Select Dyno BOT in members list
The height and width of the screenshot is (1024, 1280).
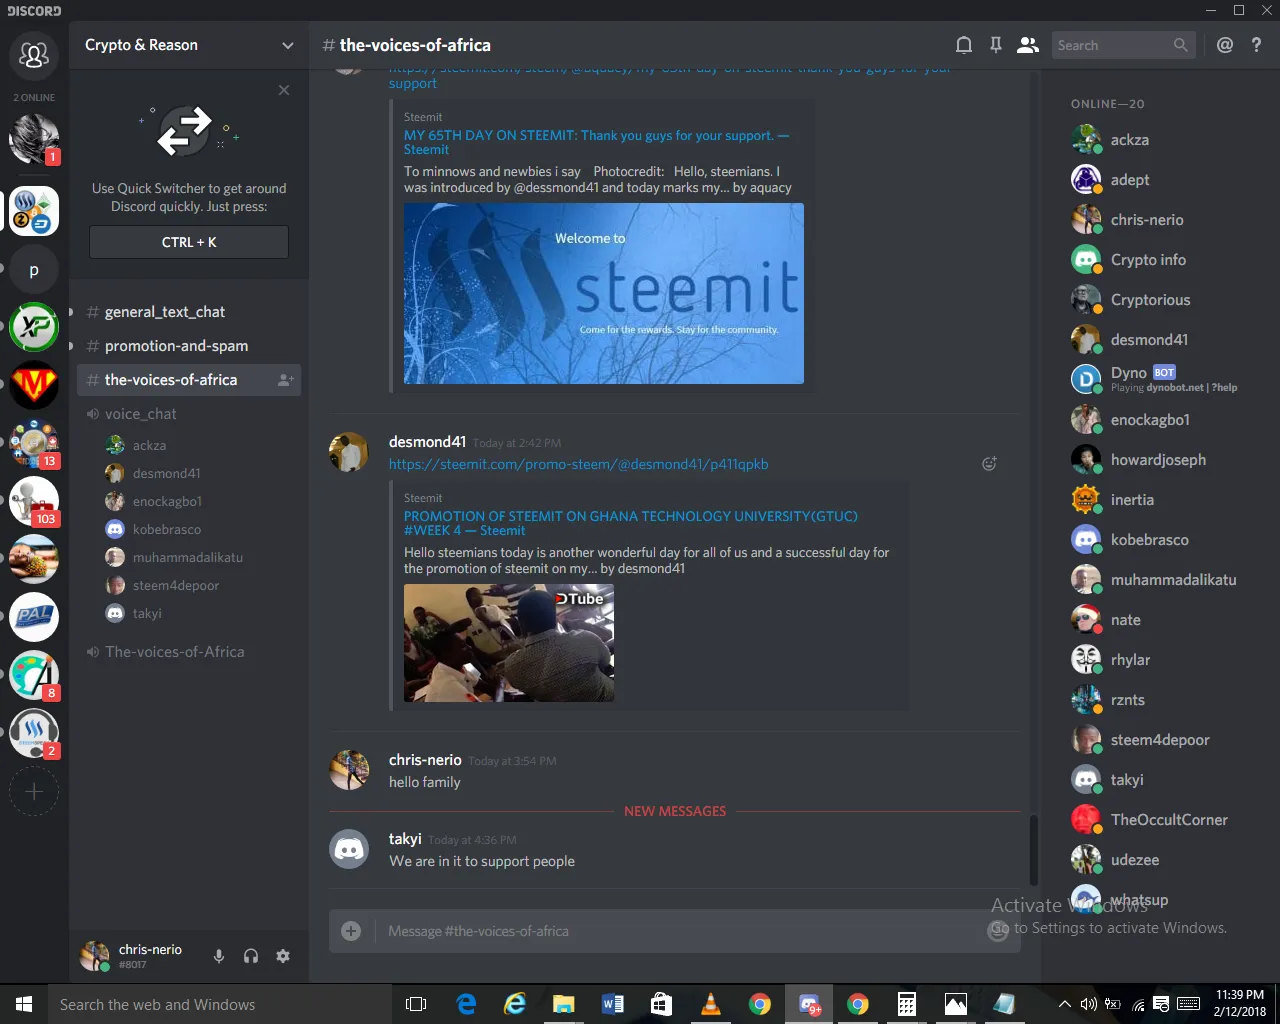(1155, 379)
